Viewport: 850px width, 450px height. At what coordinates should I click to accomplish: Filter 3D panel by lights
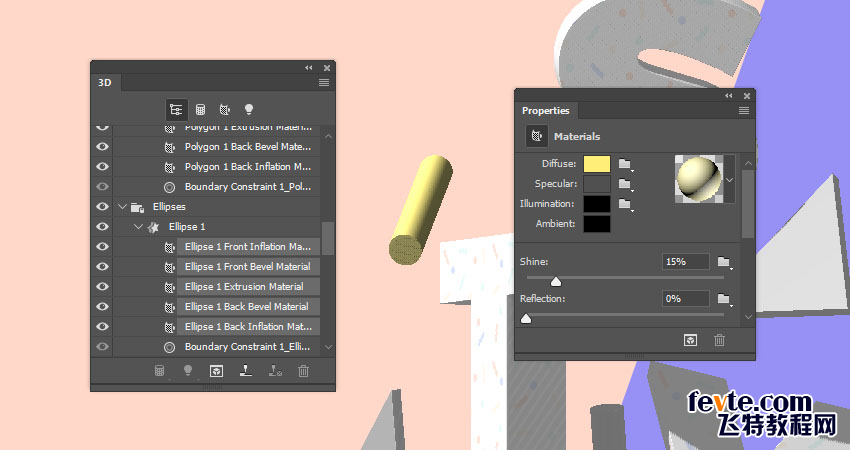pyautogui.click(x=249, y=110)
